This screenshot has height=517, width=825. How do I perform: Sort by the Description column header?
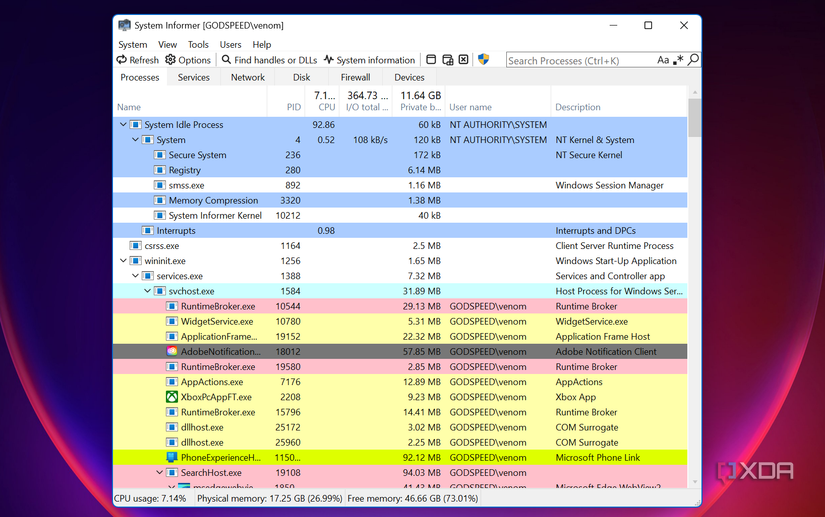click(x=619, y=101)
